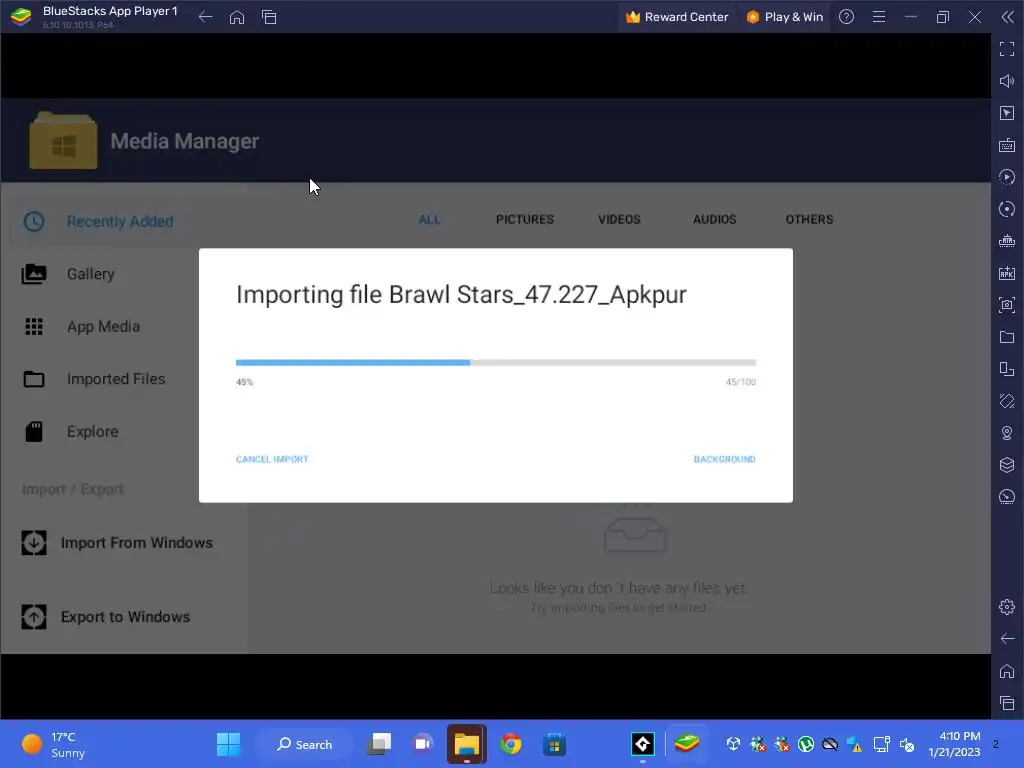Click Import From Windows
Screen dimensions: 1024x768
117,543
